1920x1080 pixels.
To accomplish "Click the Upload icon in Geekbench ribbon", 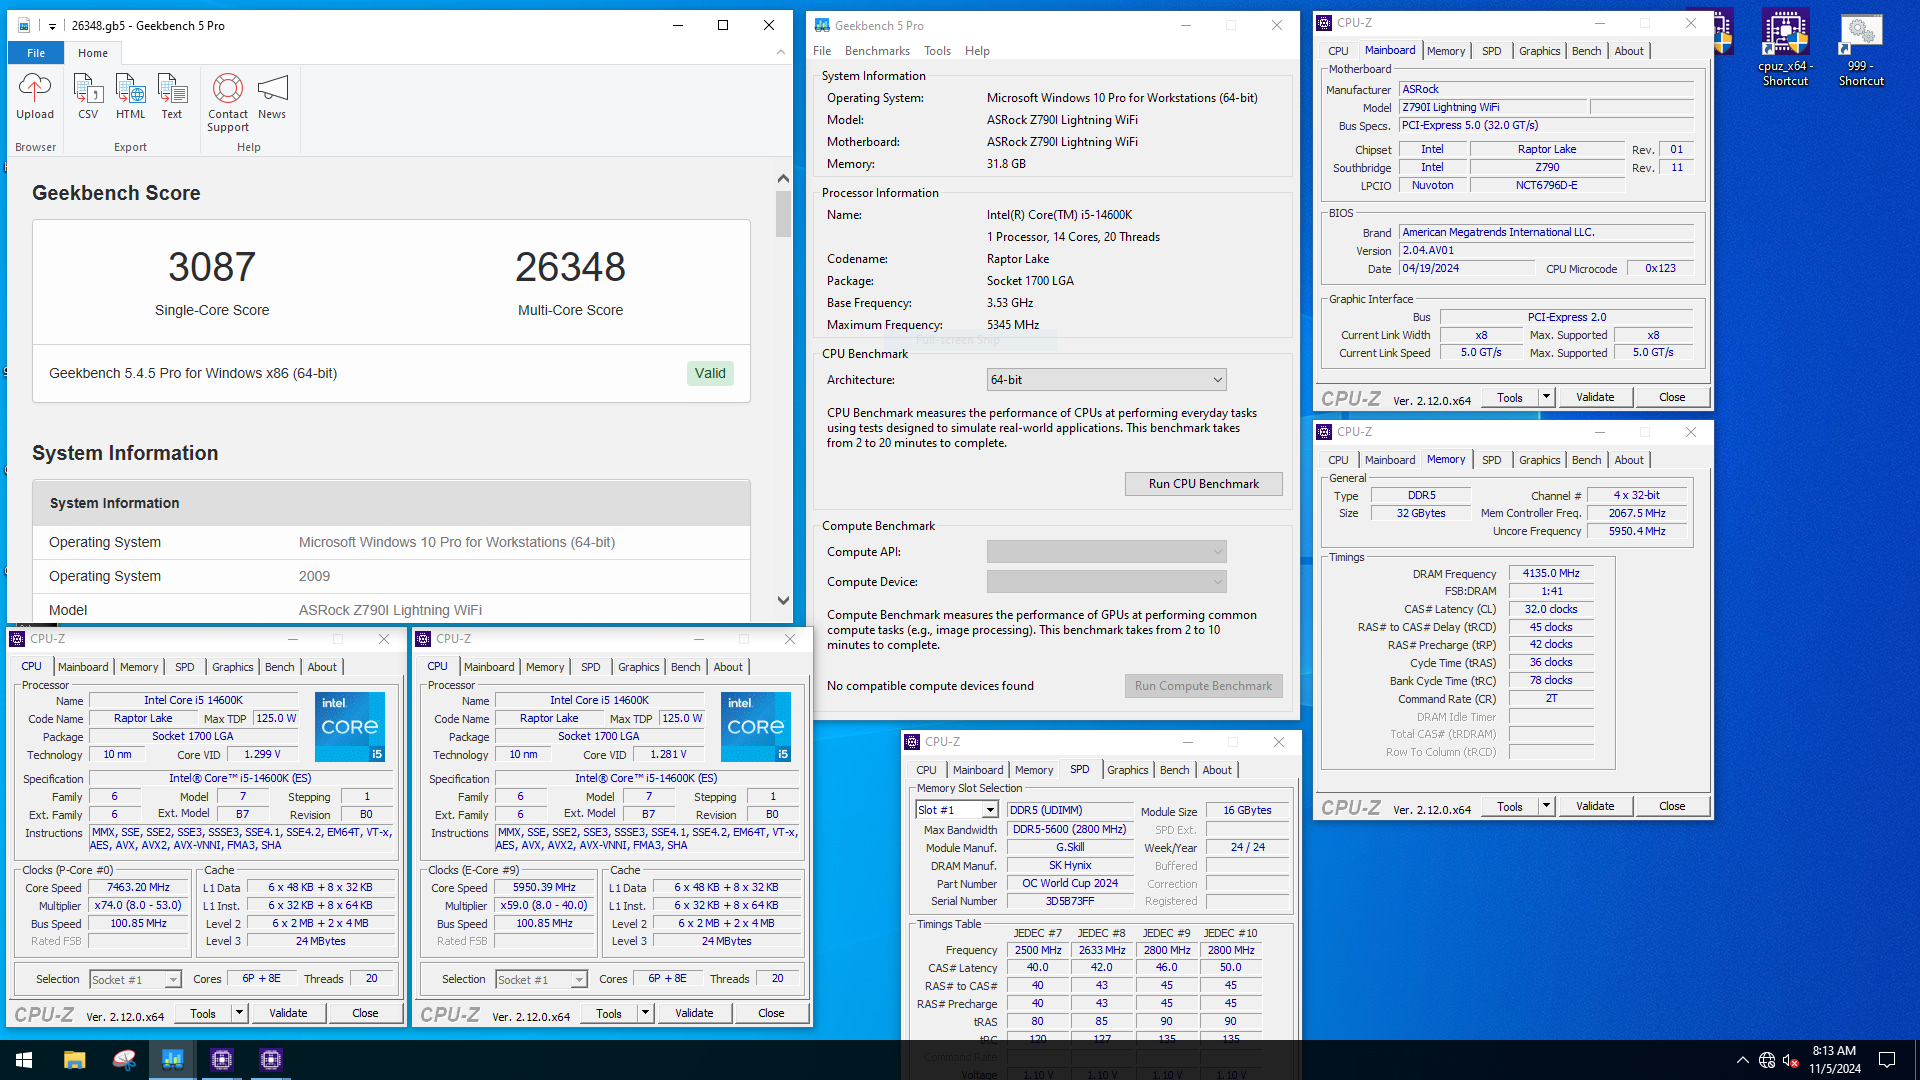I will coord(35,97).
